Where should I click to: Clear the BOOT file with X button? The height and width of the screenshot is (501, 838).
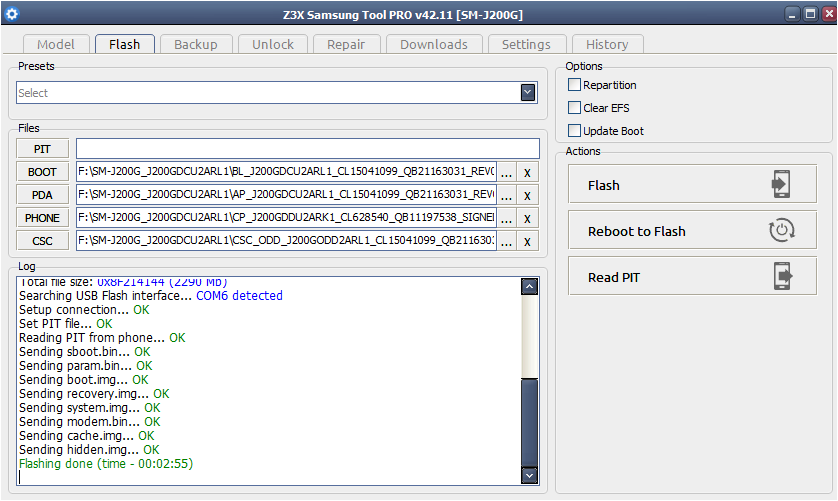(x=527, y=172)
